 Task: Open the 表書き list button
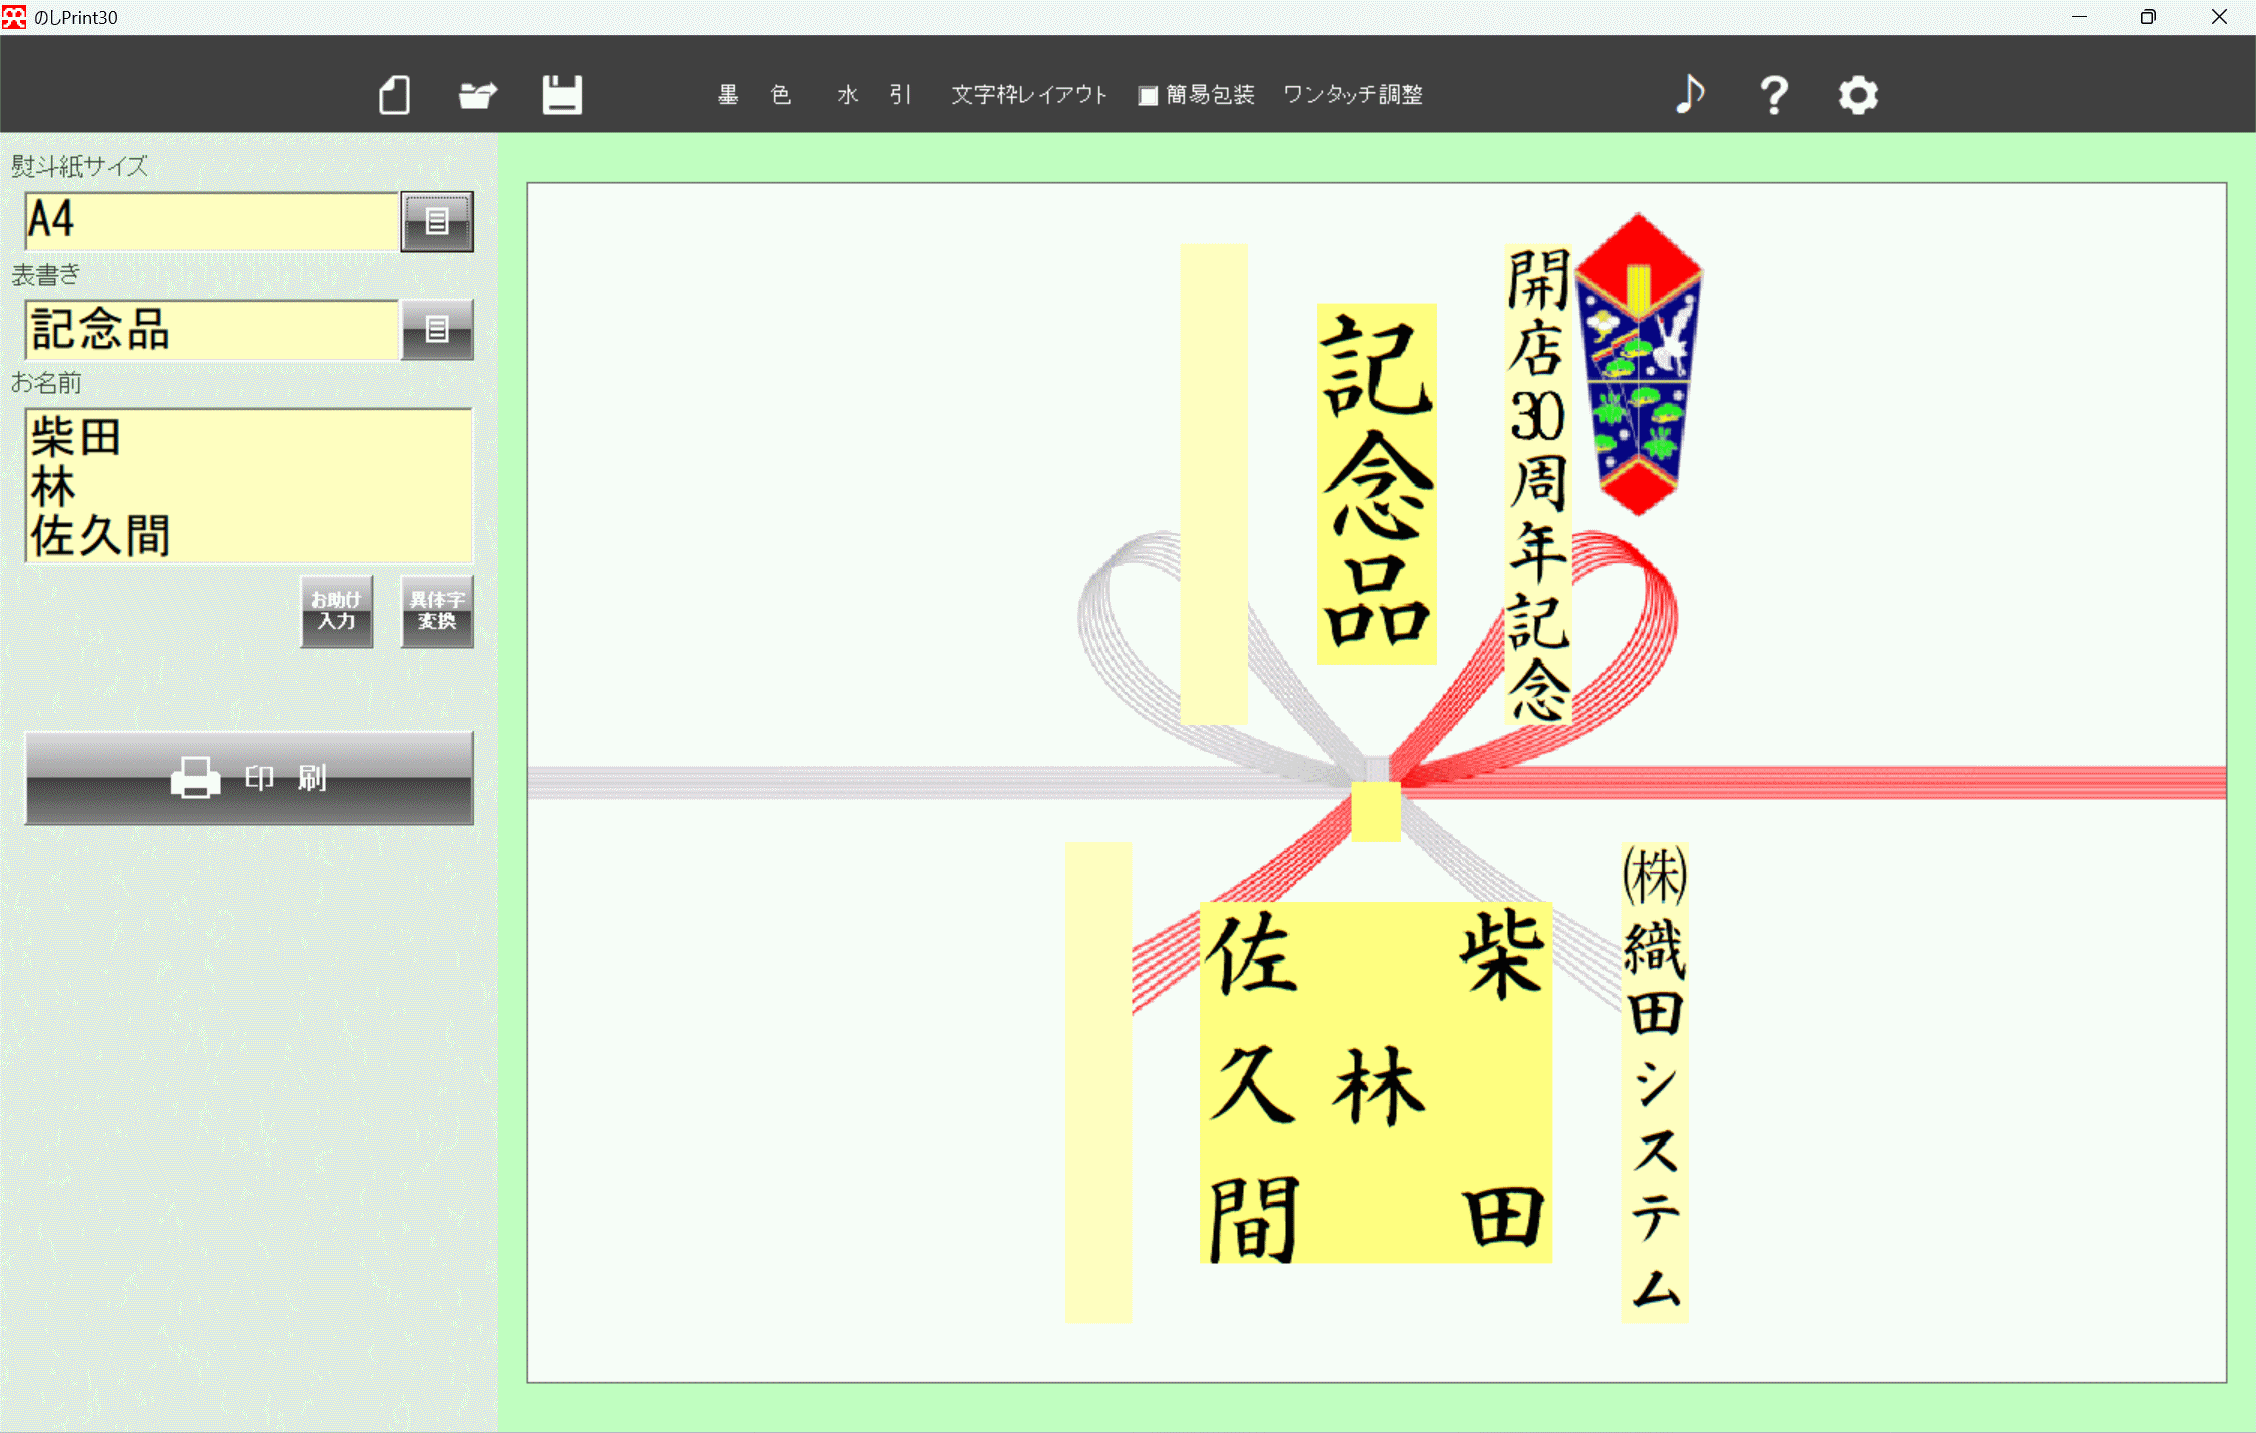(x=437, y=329)
